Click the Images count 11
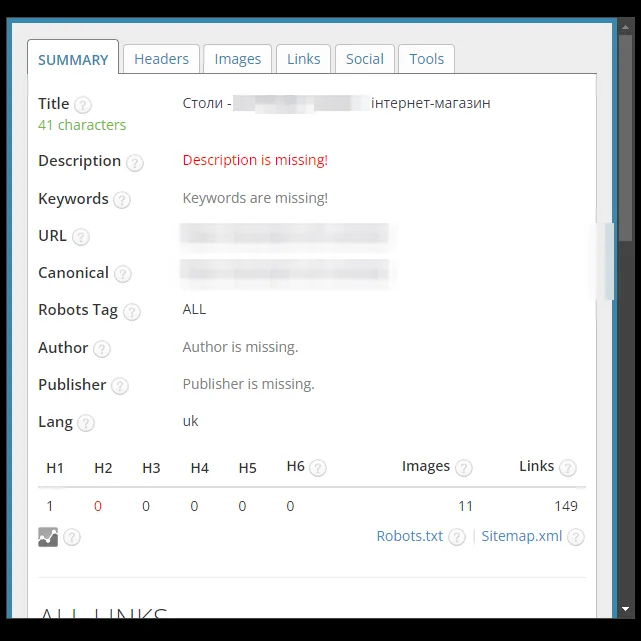The height and width of the screenshot is (641, 641). point(465,506)
